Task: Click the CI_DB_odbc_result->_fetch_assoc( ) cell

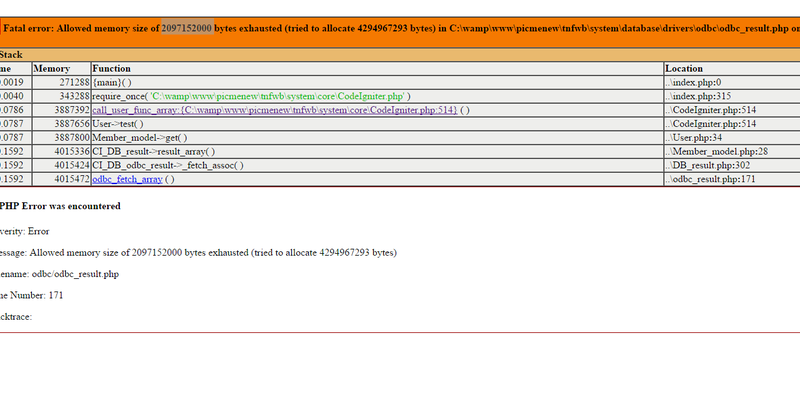Action: point(378,165)
